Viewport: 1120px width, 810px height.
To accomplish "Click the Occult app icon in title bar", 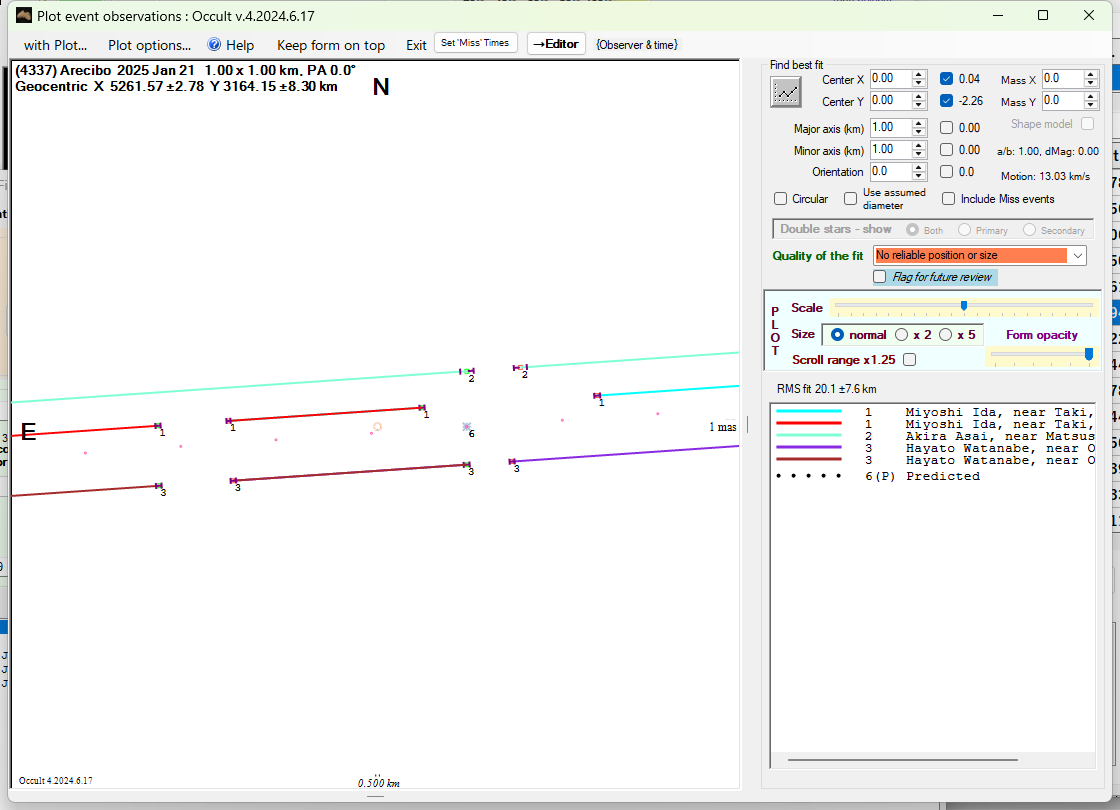I will click(x=24, y=15).
